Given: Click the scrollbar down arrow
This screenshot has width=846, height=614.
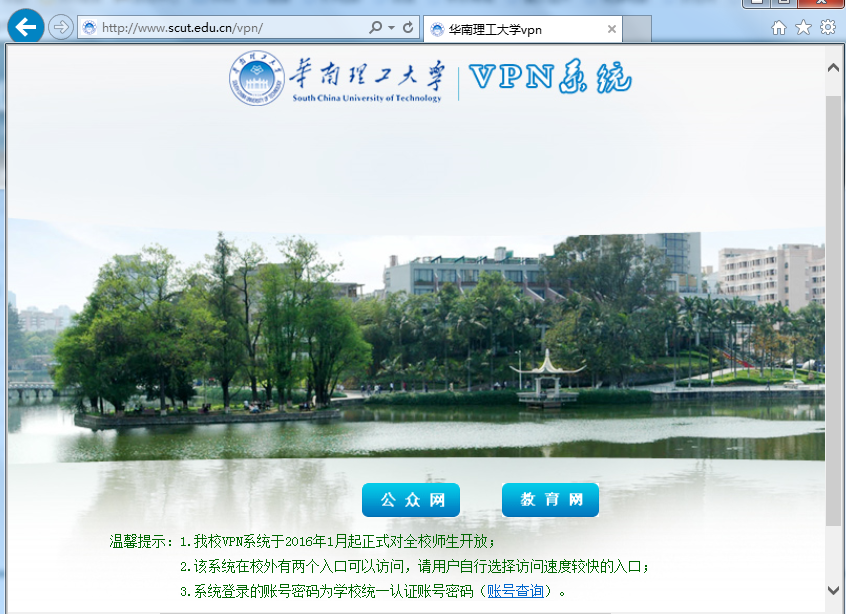Looking at the screenshot, I should click(x=833, y=590).
